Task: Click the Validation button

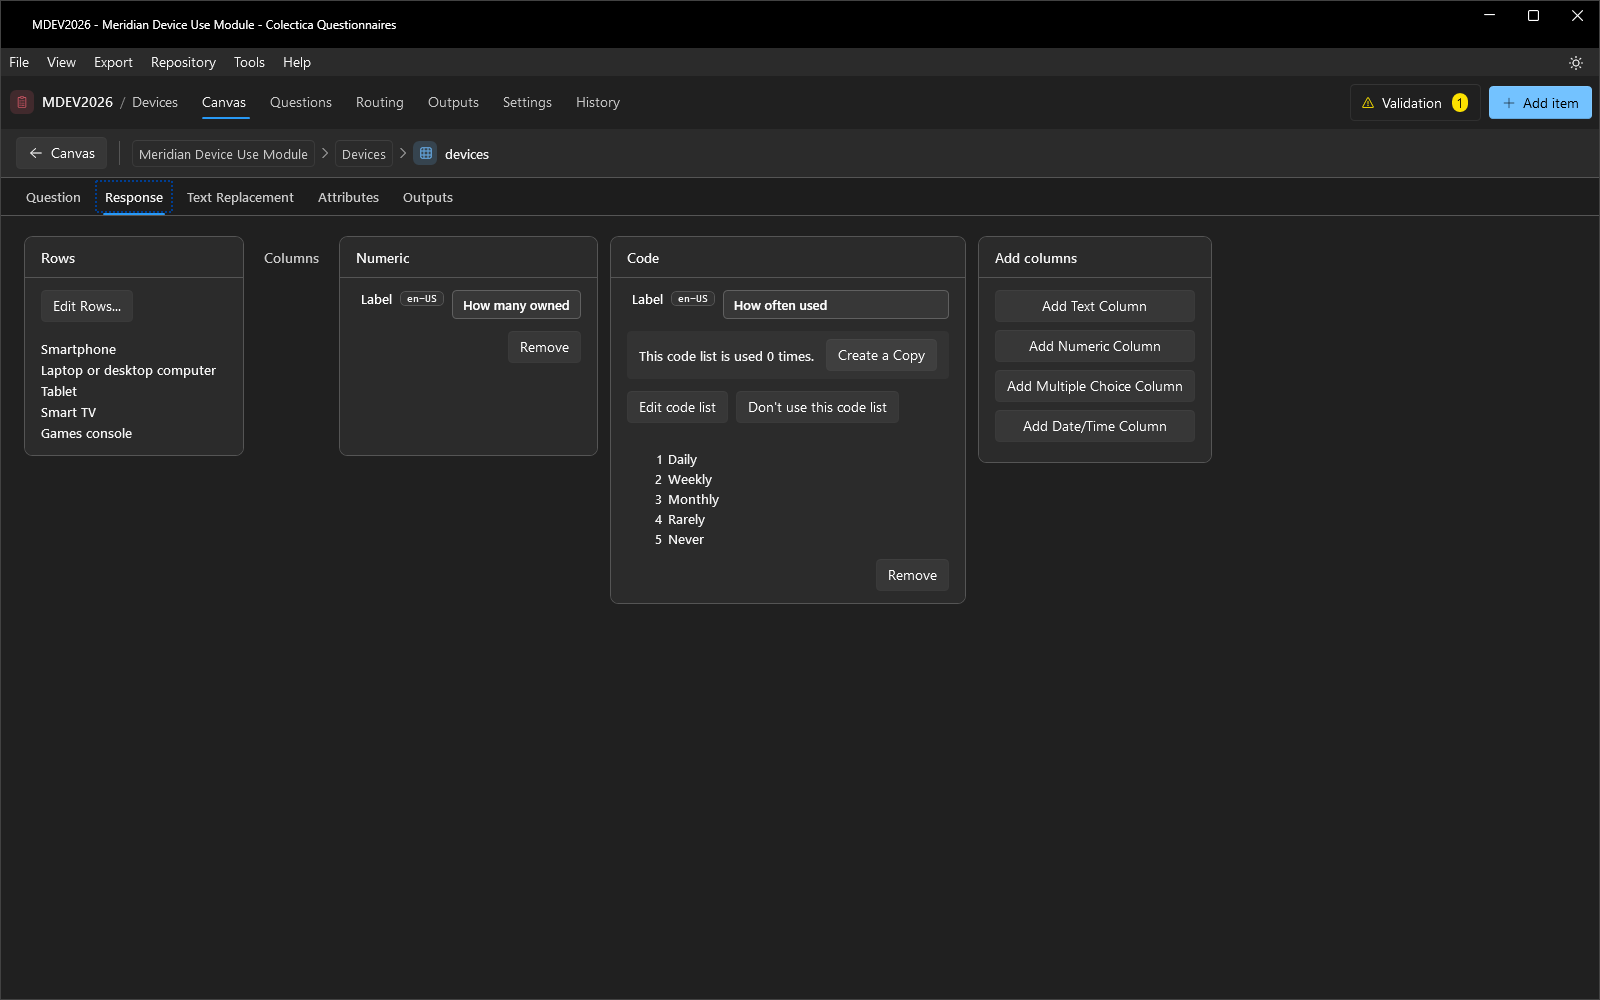Action: coord(1415,103)
